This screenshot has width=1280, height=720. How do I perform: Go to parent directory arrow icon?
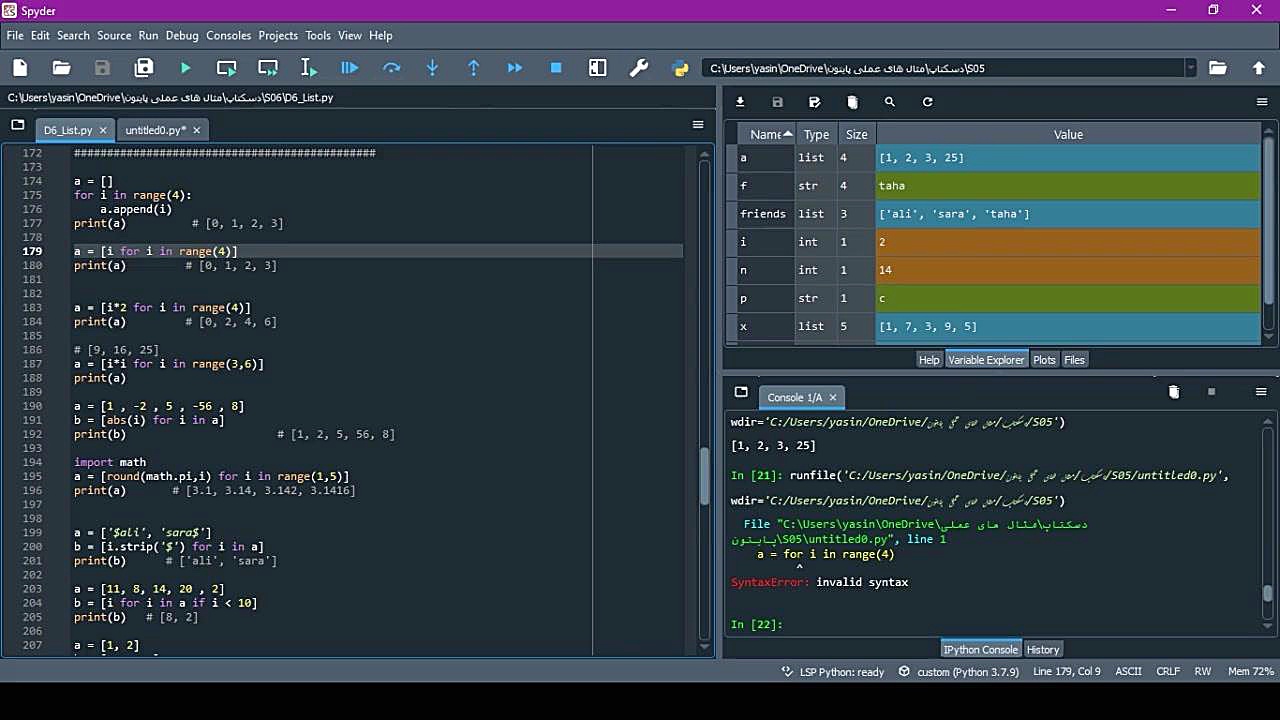[x=1259, y=68]
